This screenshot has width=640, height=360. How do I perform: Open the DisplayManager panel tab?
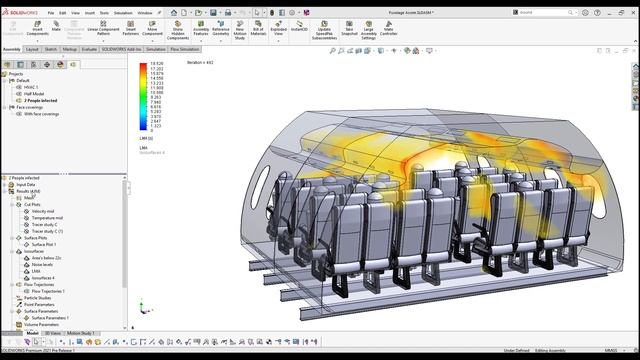click(x=60, y=64)
